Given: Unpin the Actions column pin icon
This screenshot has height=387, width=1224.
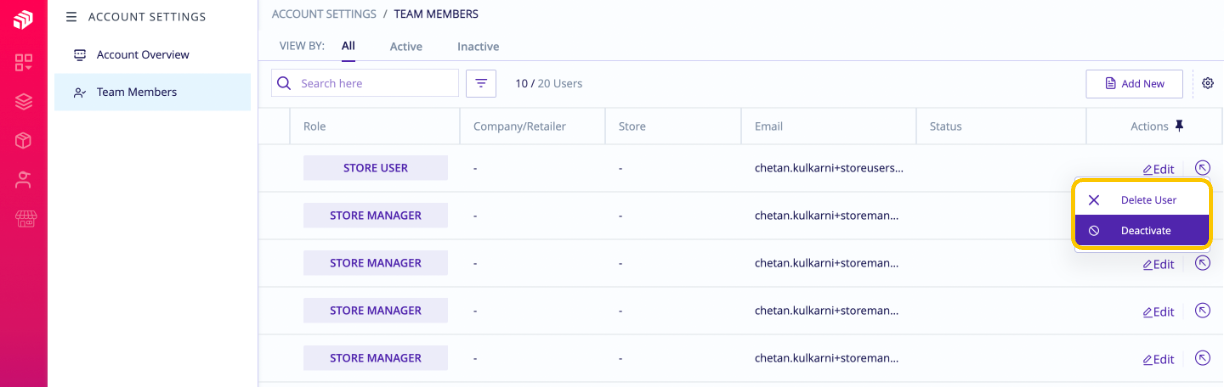Looking at the screenshot, I should point(1179,126).
